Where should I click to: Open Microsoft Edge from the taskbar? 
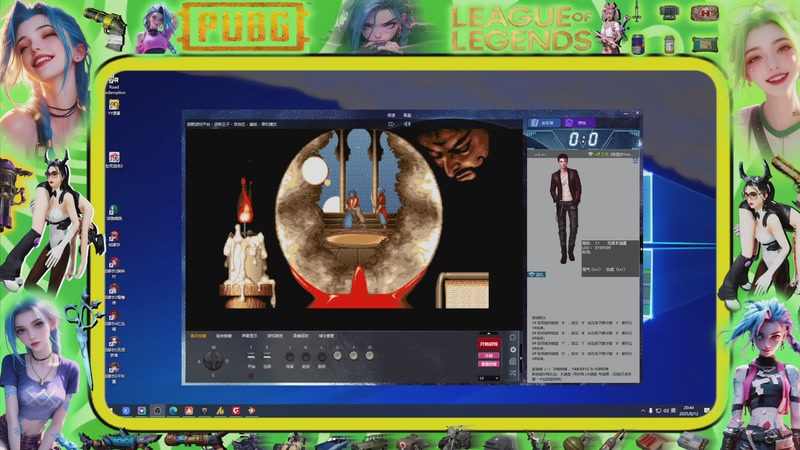(173, 411)
